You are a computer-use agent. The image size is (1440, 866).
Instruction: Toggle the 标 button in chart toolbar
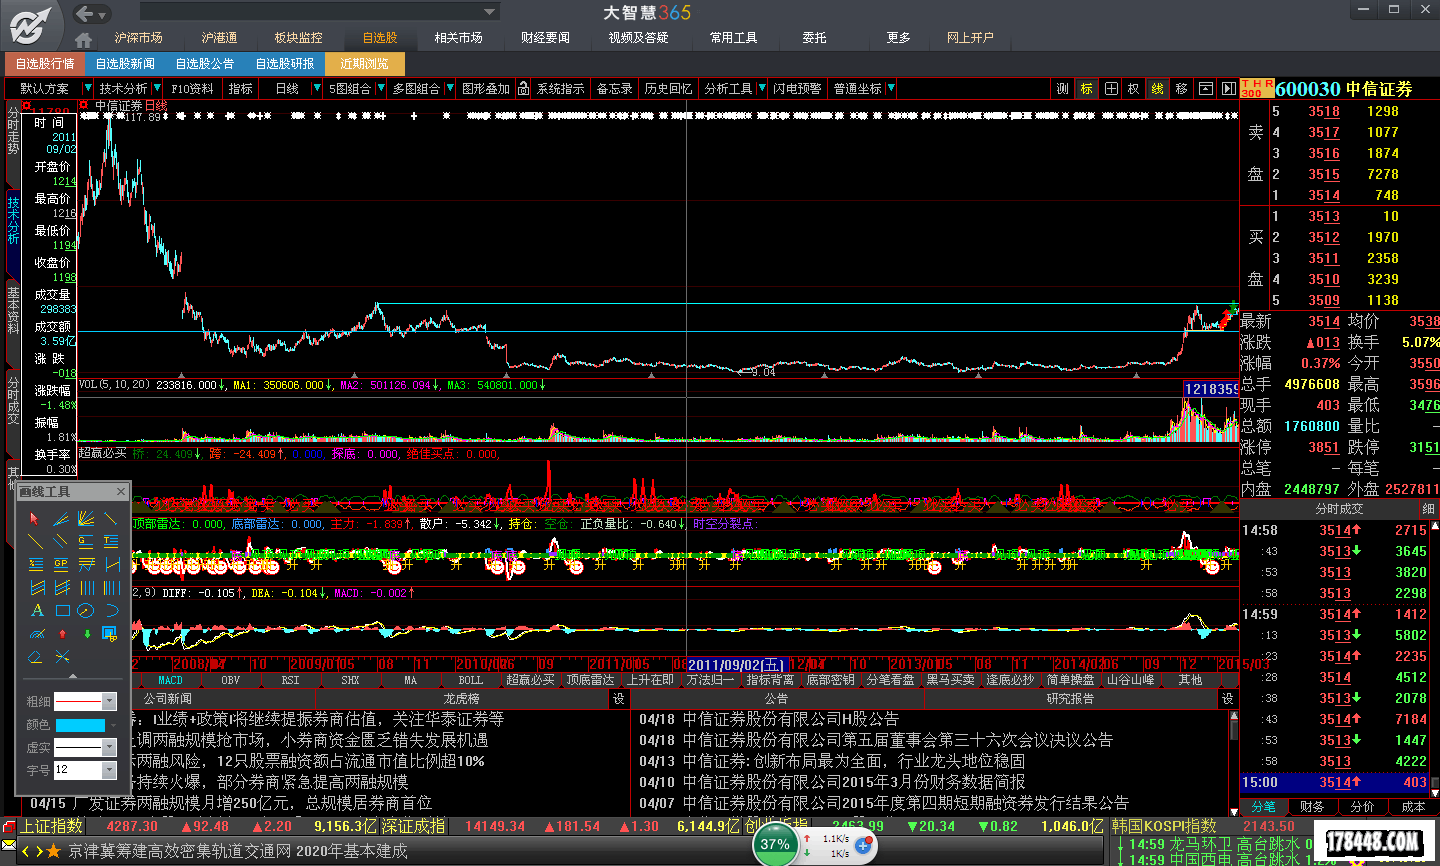[1086, 89]
